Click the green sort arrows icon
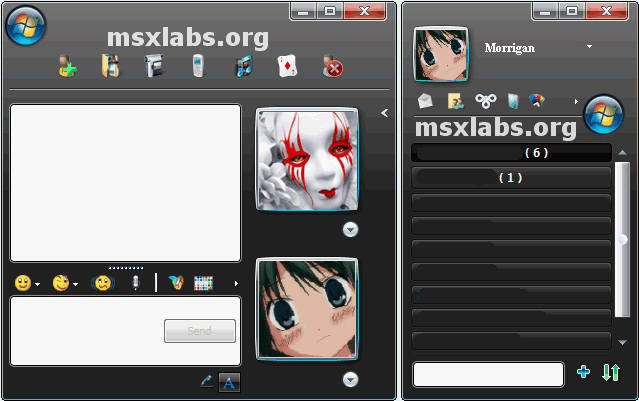 point(611,372)
